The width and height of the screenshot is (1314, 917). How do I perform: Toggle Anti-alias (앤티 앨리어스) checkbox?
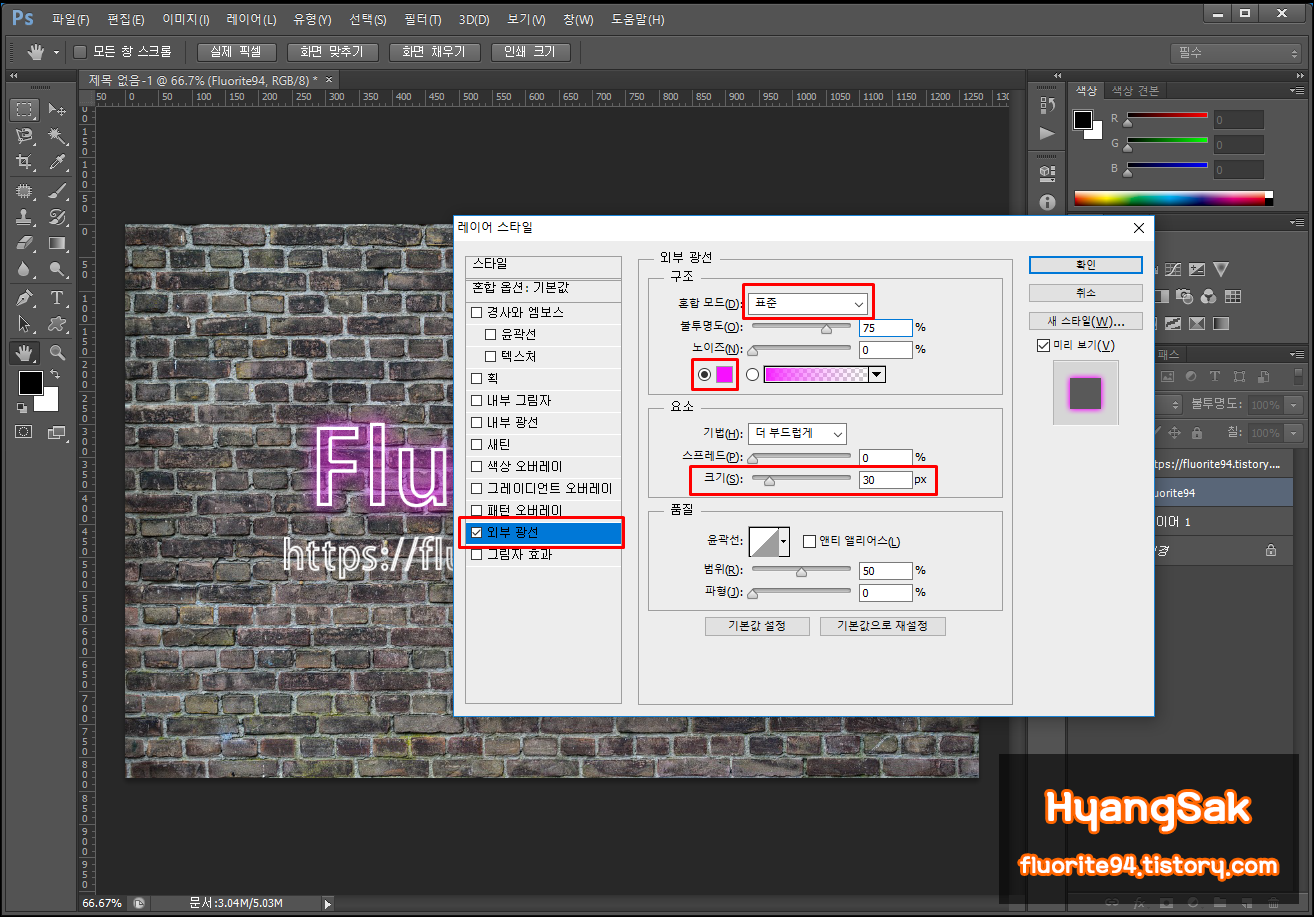point(810,542)
